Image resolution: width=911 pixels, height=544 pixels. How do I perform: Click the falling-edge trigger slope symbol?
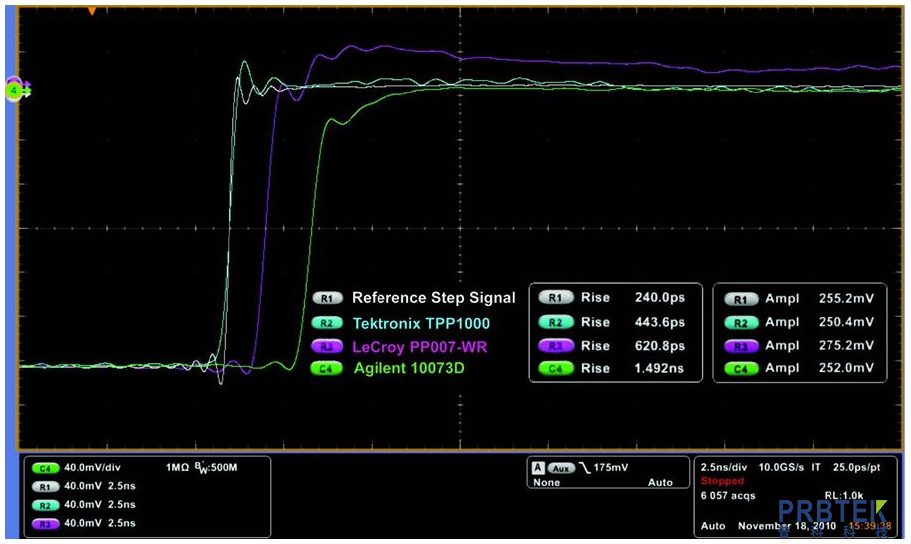click(585, 468)
